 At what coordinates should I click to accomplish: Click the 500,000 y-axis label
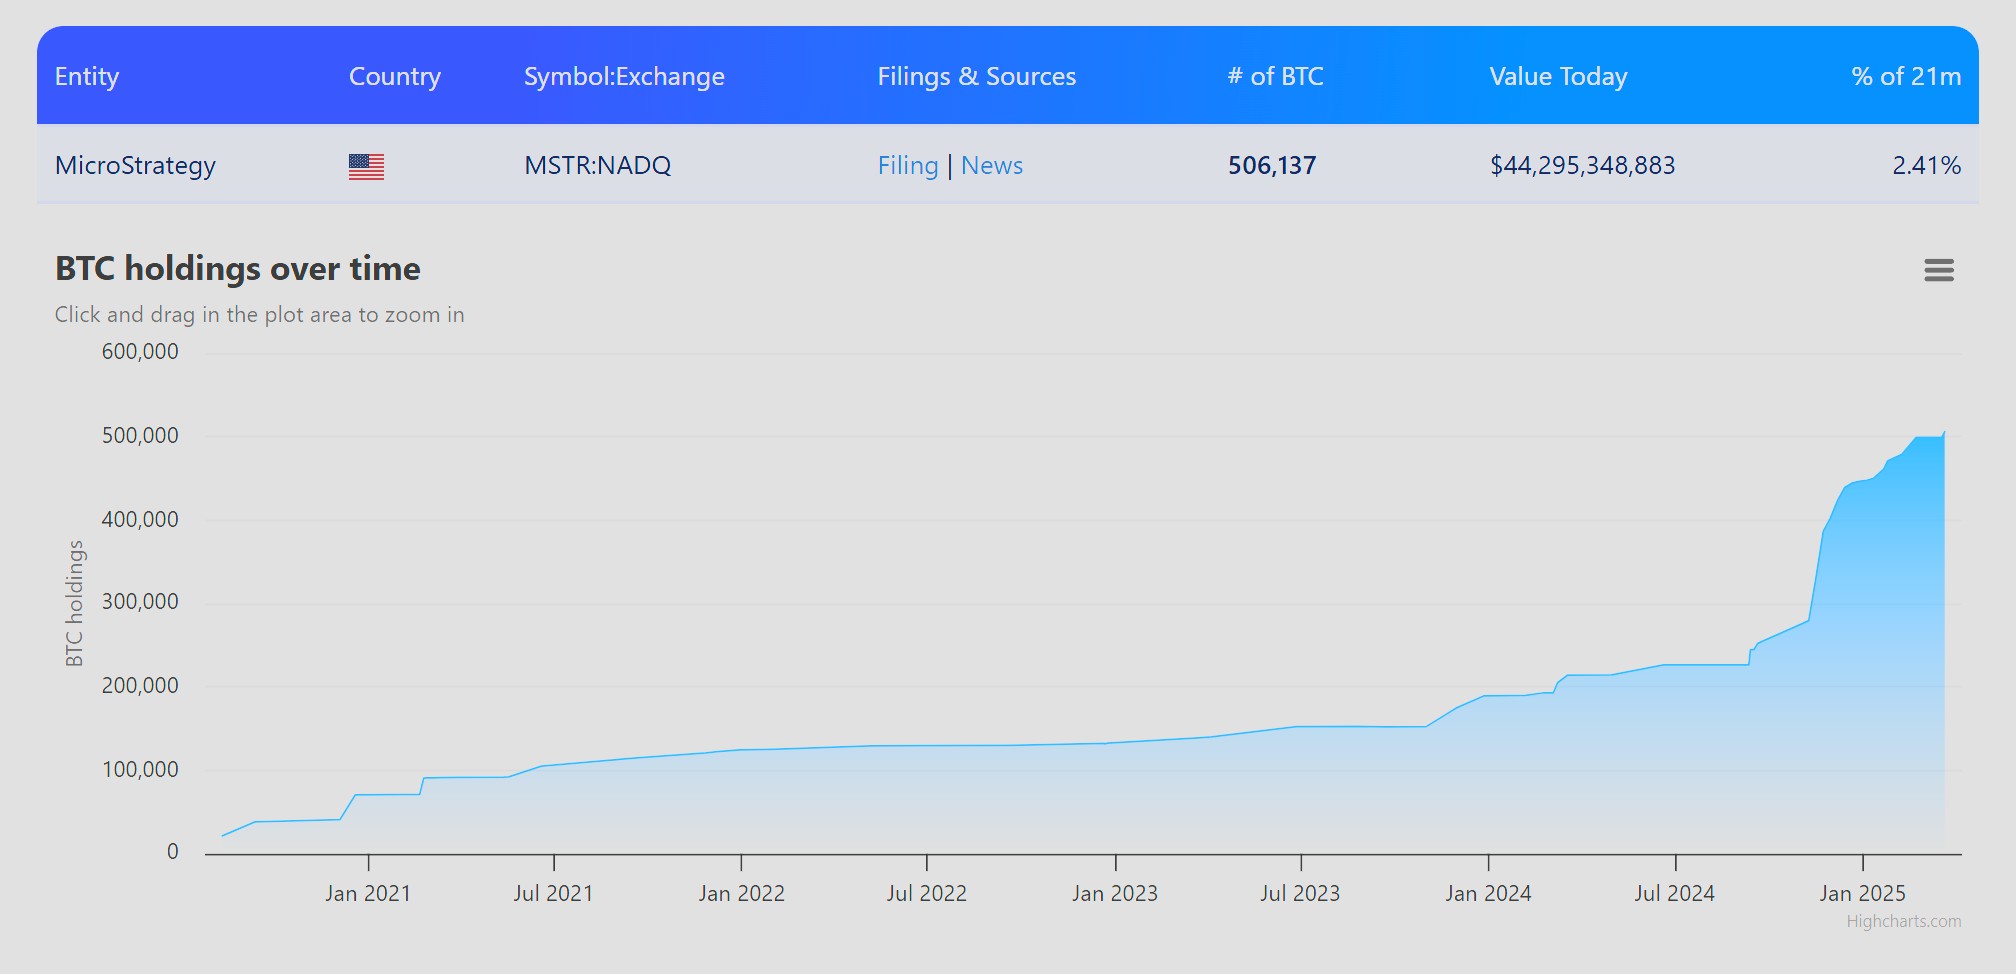(140, 435)
